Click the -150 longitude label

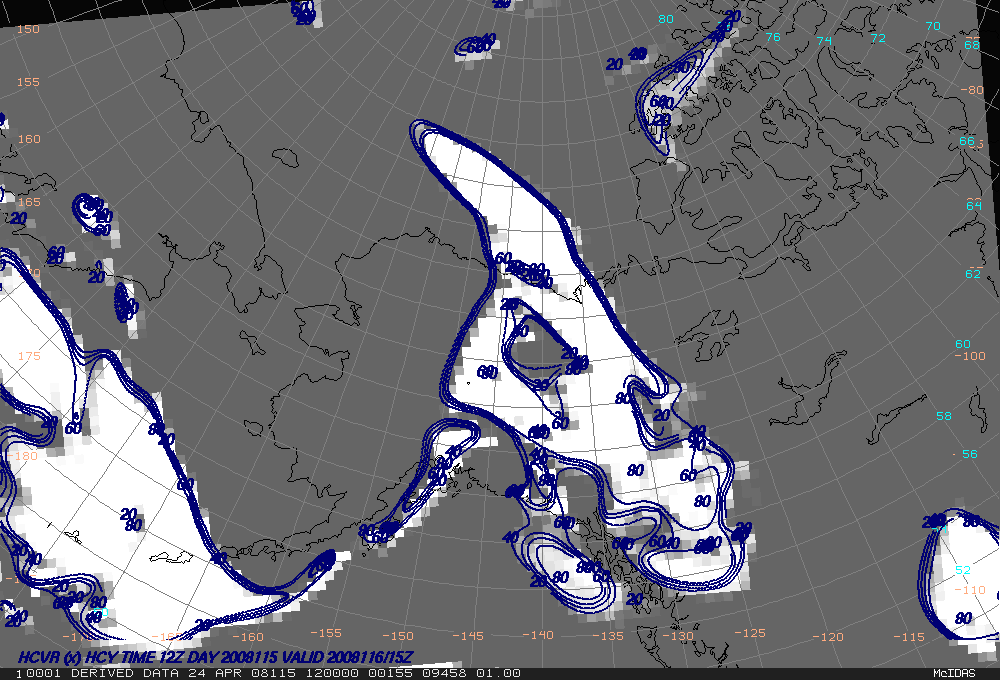[398, 635]
